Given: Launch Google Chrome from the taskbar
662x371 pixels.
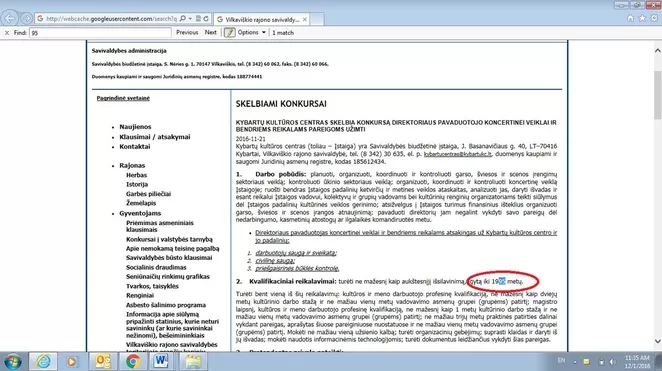Looking at the screenshot, I should [x=133, y=362].
